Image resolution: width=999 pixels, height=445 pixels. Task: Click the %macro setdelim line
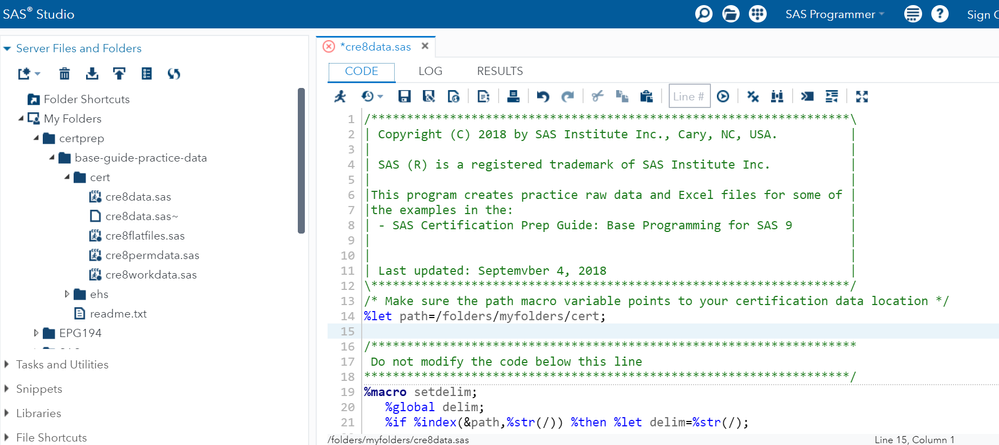(x=420, y=391)
